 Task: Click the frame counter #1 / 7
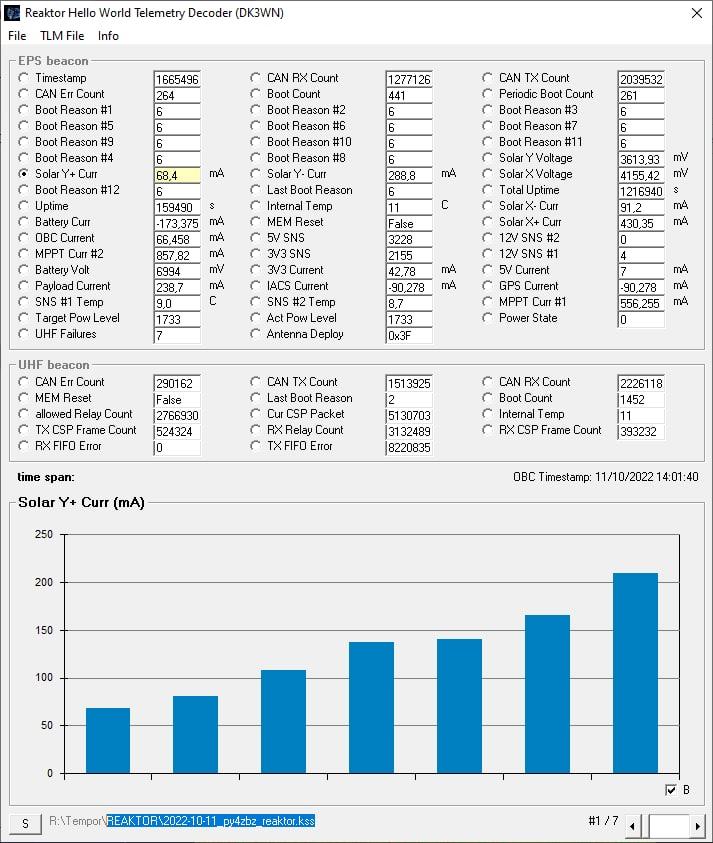pyautogui.click(x=603, y=821)
